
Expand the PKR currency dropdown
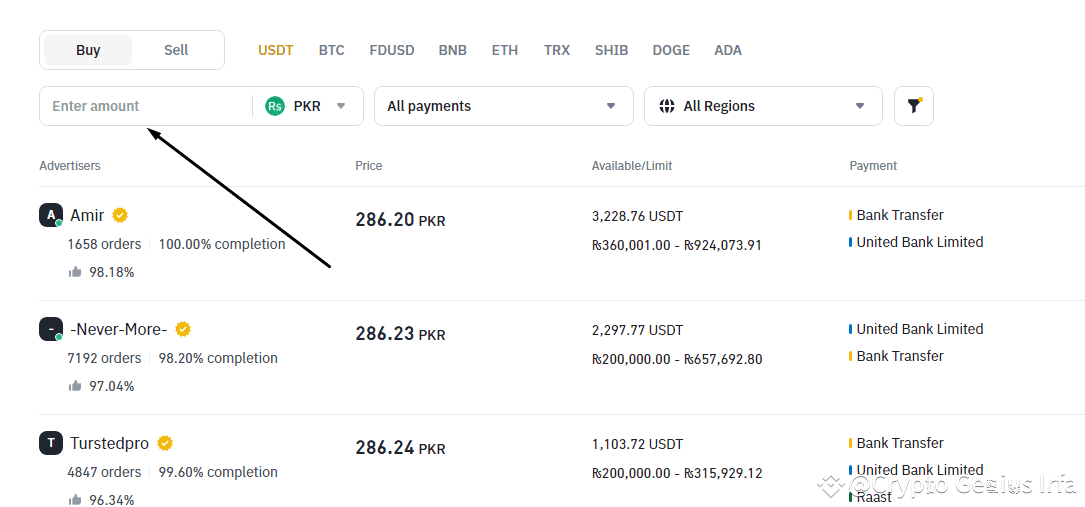(x=341, y=106)
